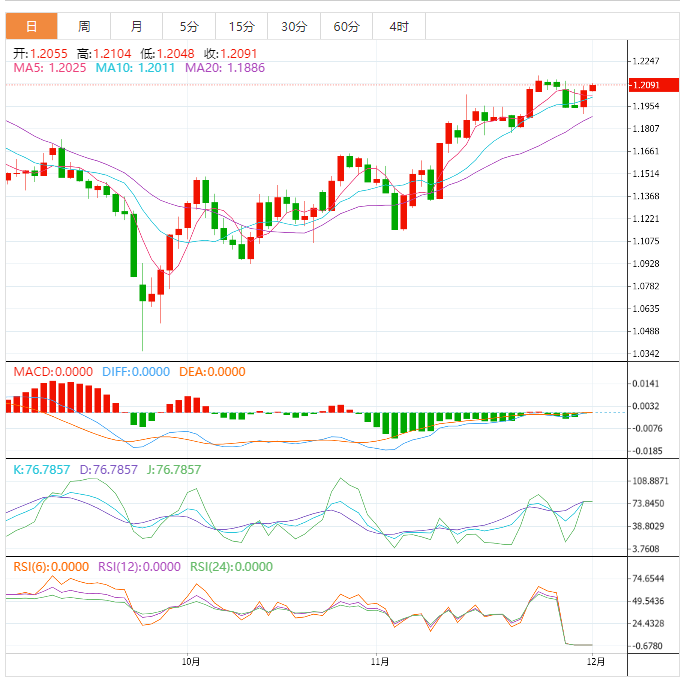The height and width of the screenshot is (678, 688).
Task: Click the MA20 indicator label
Action: click(226, 68)
